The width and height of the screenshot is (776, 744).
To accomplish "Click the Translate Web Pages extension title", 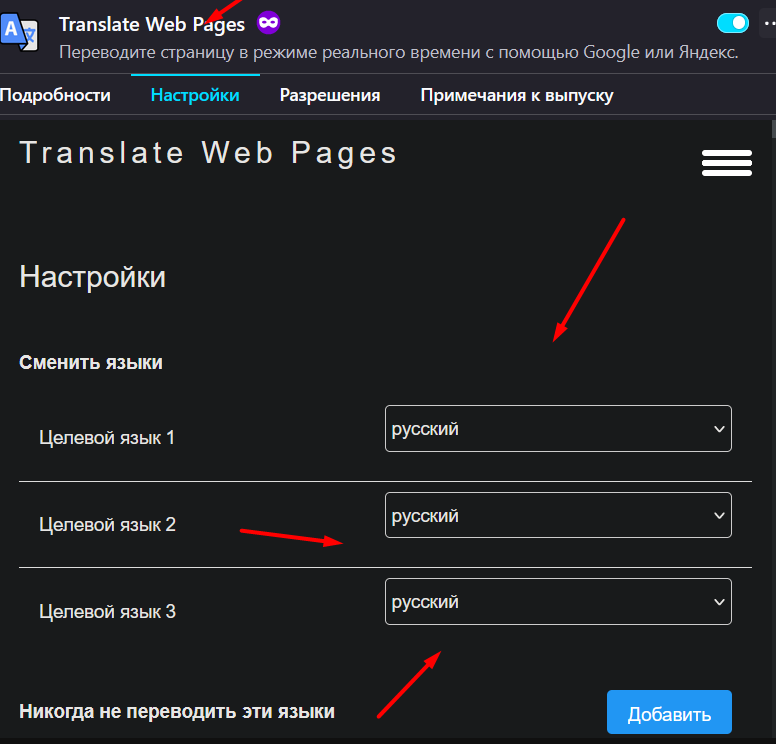I will pos(152,24).
